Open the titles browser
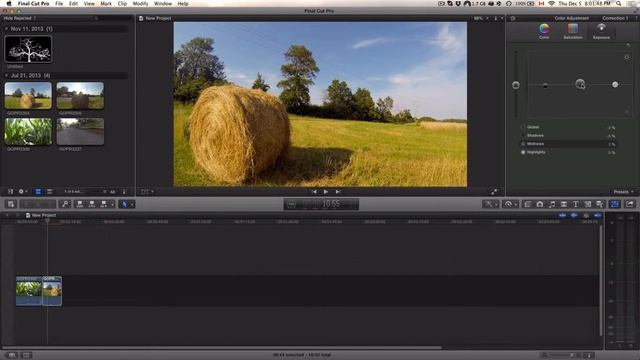The image size is (640, 360). pos(576,204)
